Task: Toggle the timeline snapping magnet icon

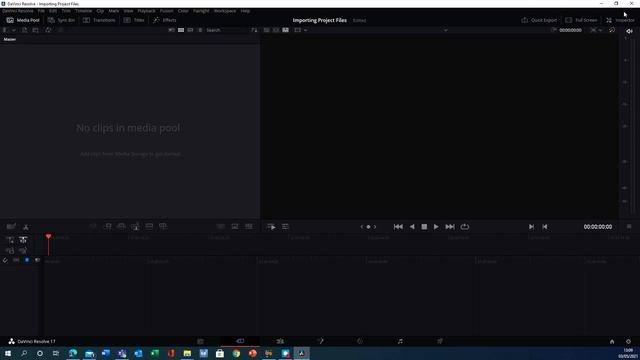Action: [5, 260]
